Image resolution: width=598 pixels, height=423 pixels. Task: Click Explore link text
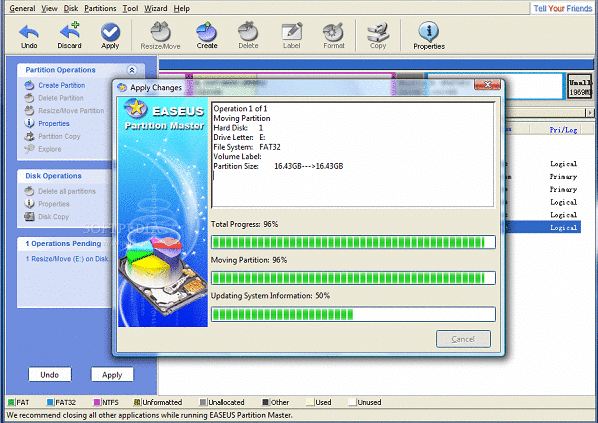(50, 149)
